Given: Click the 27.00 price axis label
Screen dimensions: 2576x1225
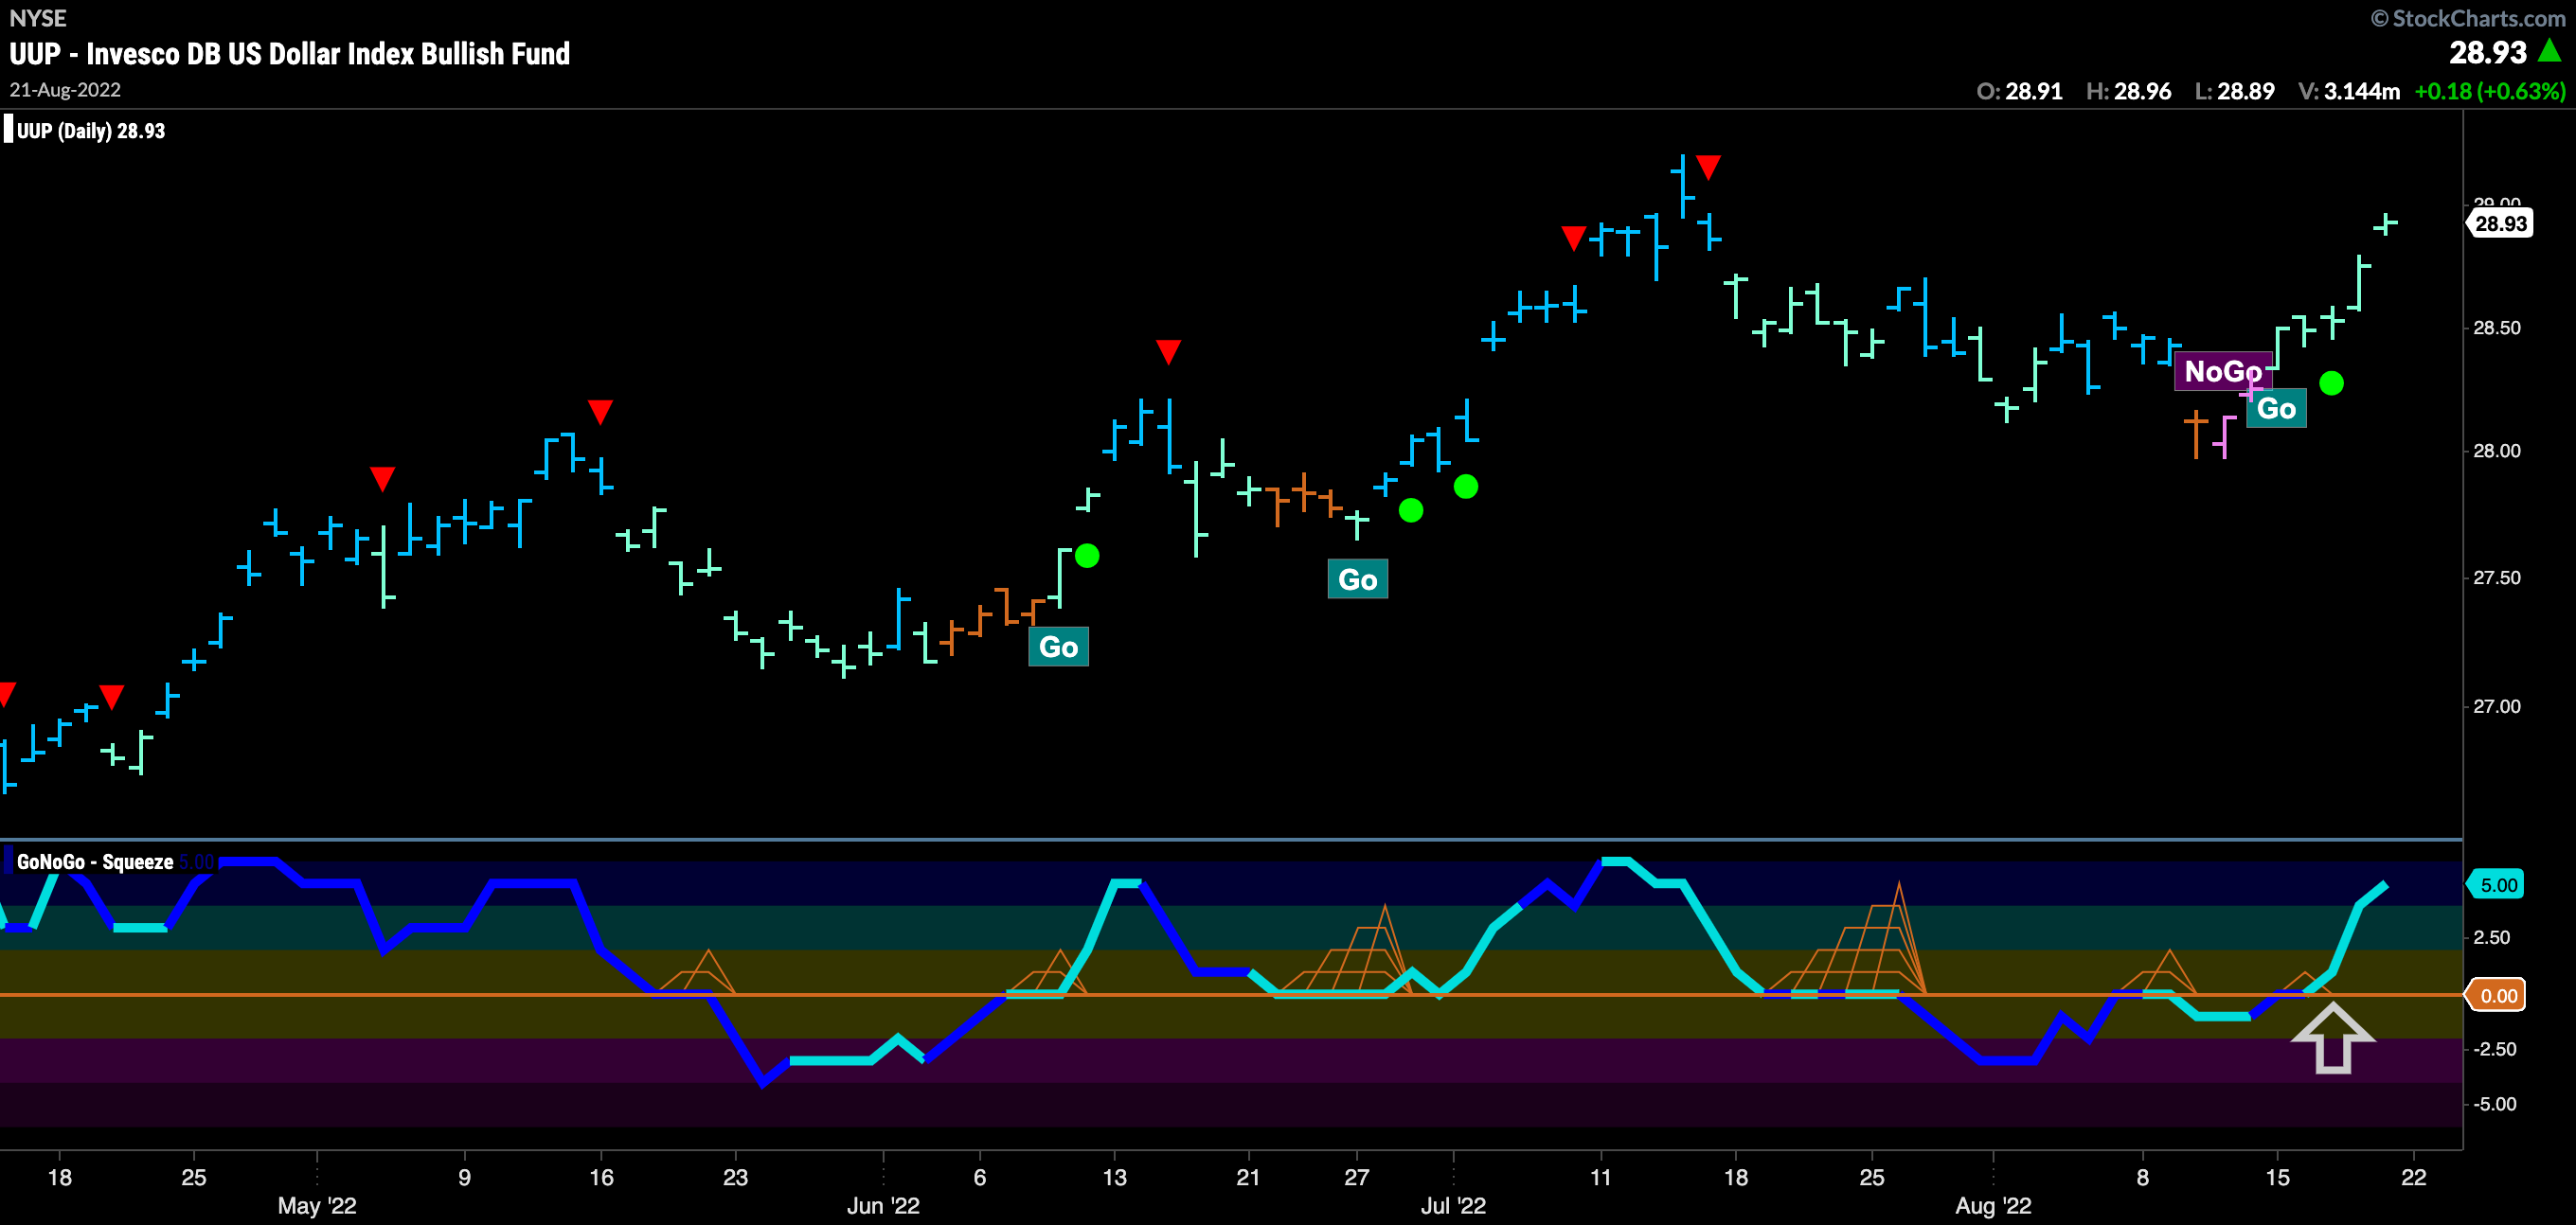Looking at the screenshot, I should [x=2497, y=707].
